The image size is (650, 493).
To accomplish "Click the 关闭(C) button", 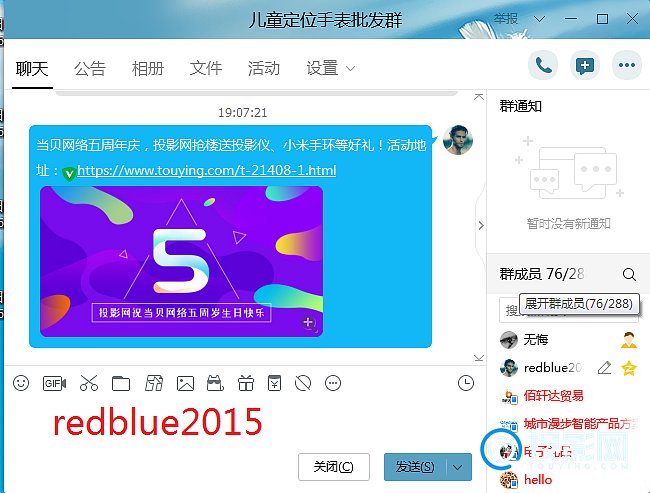I will pos(334,467).
